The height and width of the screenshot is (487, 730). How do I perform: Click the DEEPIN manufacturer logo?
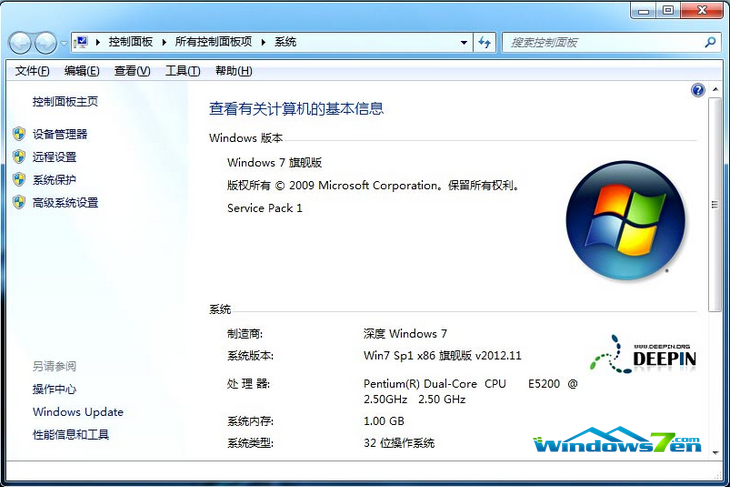pos(643,355)
